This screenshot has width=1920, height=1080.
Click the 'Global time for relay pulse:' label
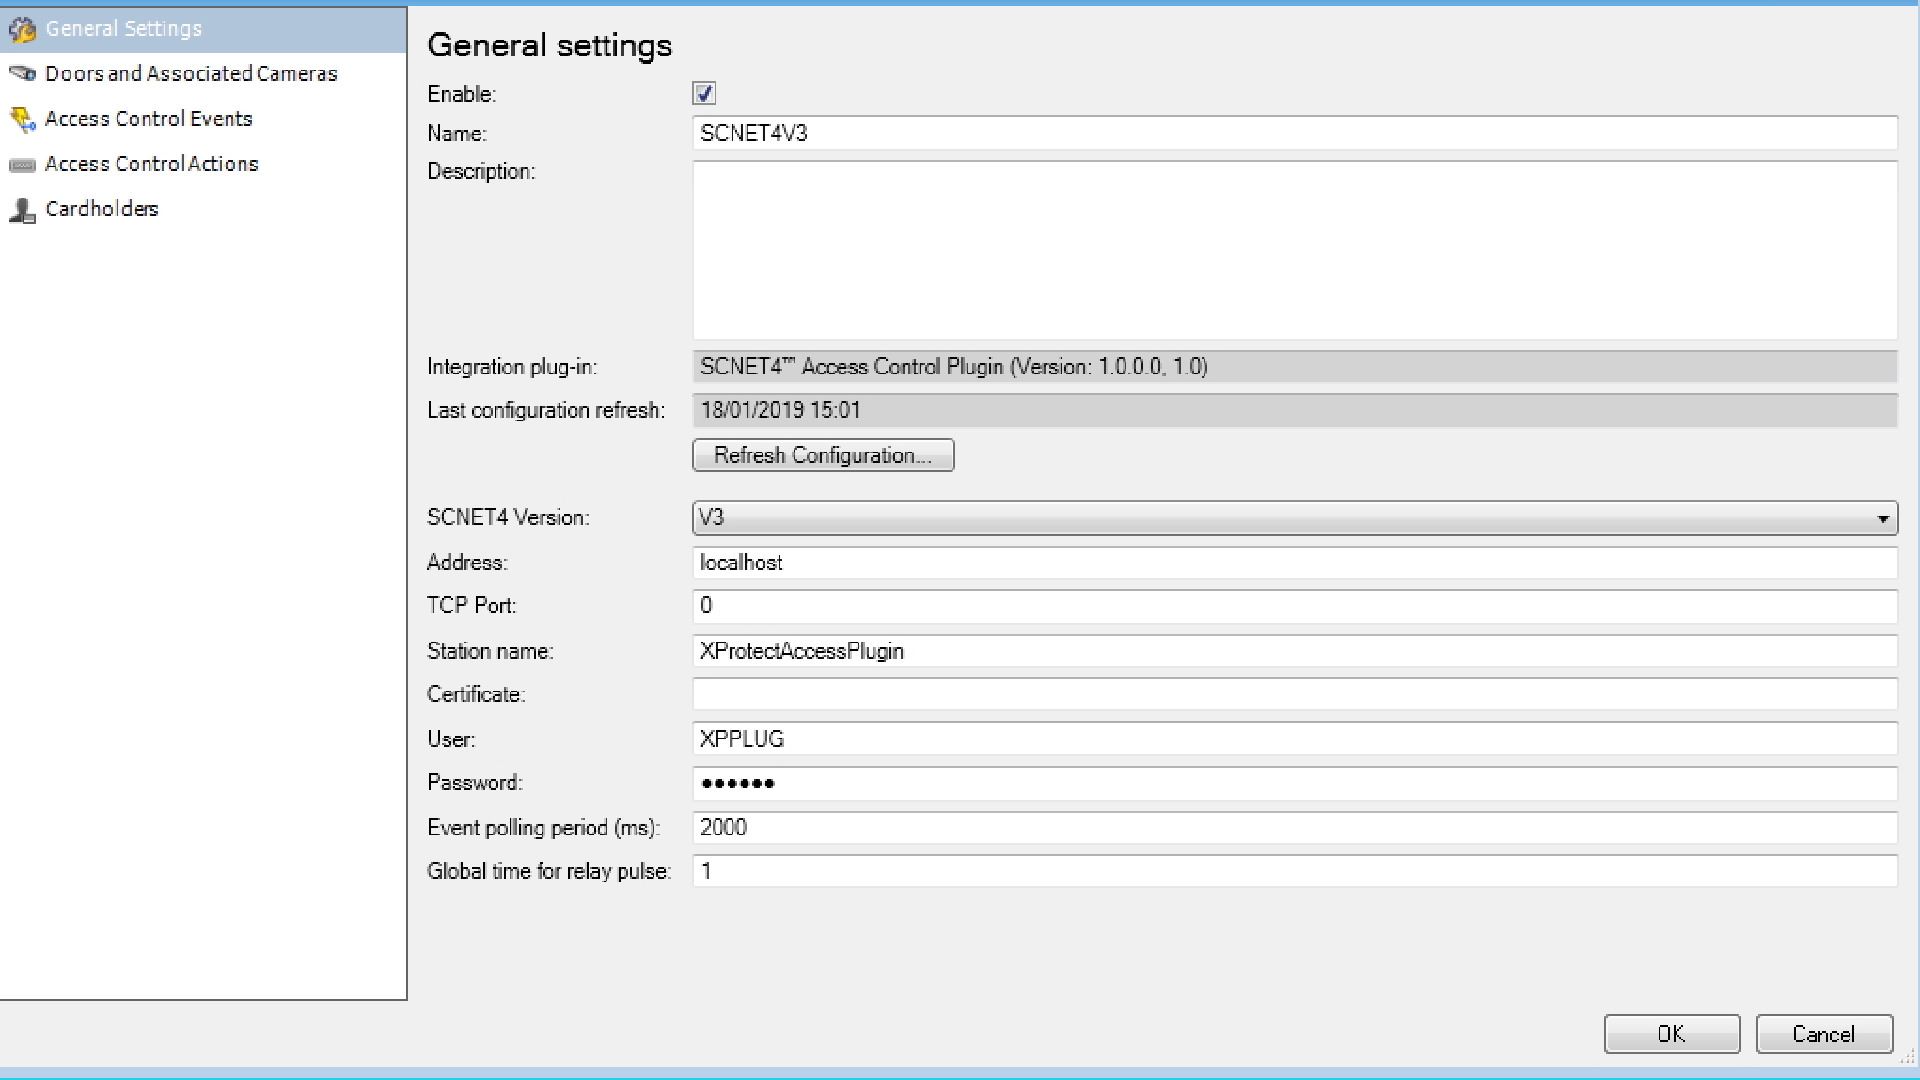tap(549, 871)
